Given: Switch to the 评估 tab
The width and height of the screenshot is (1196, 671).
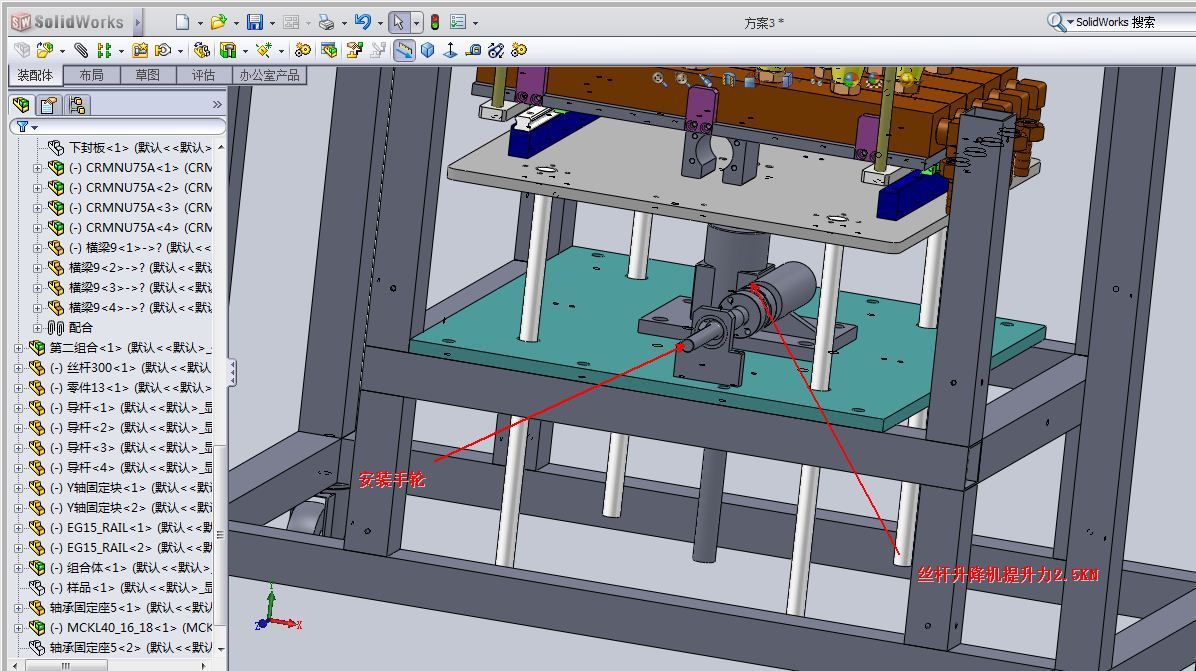Looking at the screenshot, I should pyautogui.click(x=203, y=75).
